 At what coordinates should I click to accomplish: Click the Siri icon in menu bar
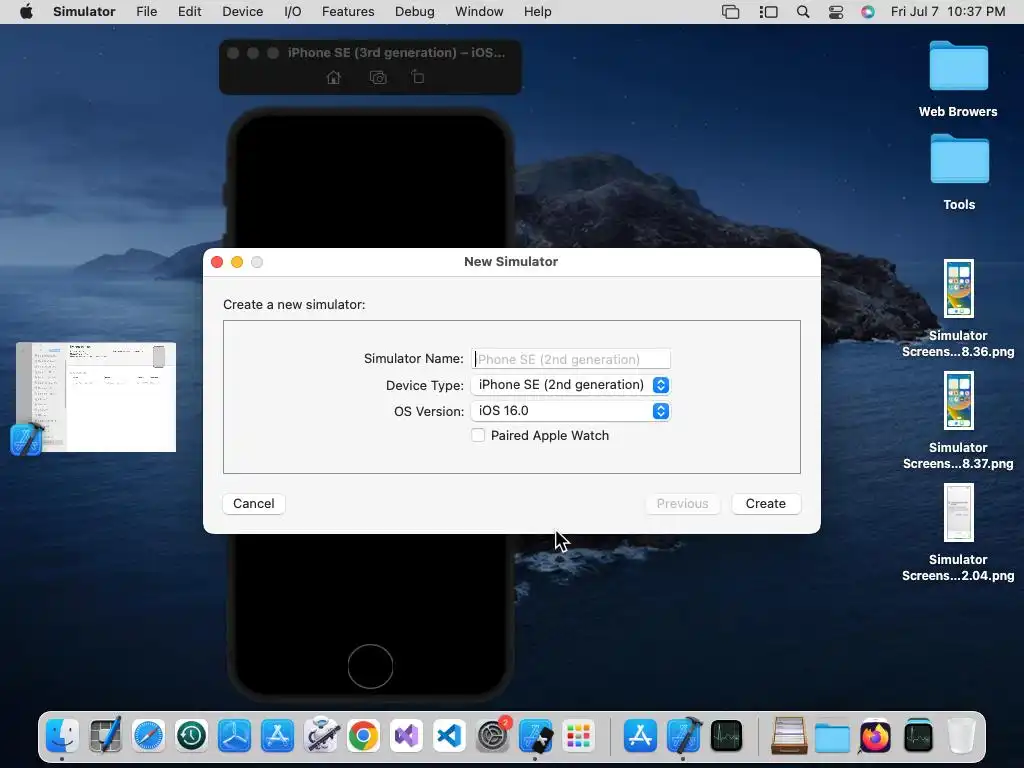click(868, 12)
